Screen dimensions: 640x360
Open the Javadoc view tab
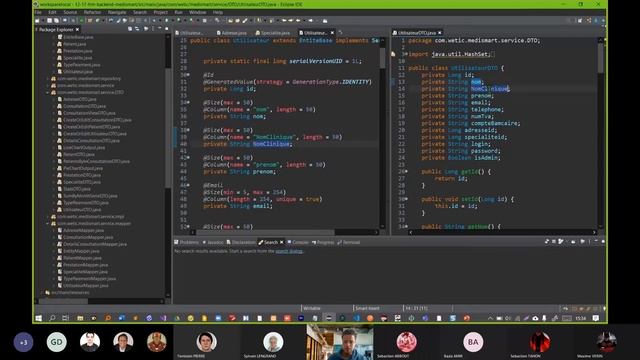(213, 242)
